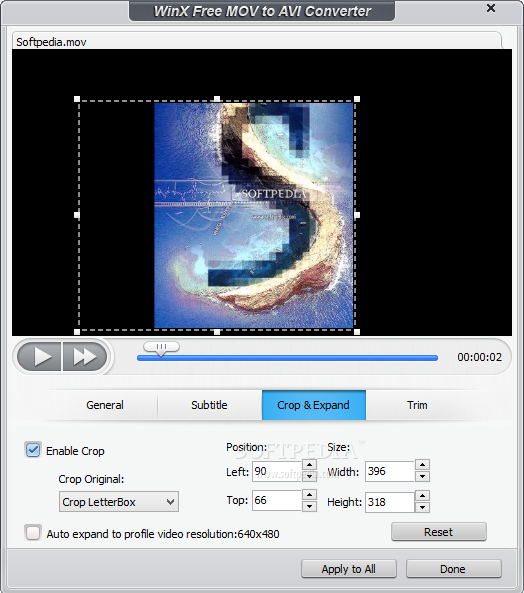Click the playback position slider thumb

point(161,348)
